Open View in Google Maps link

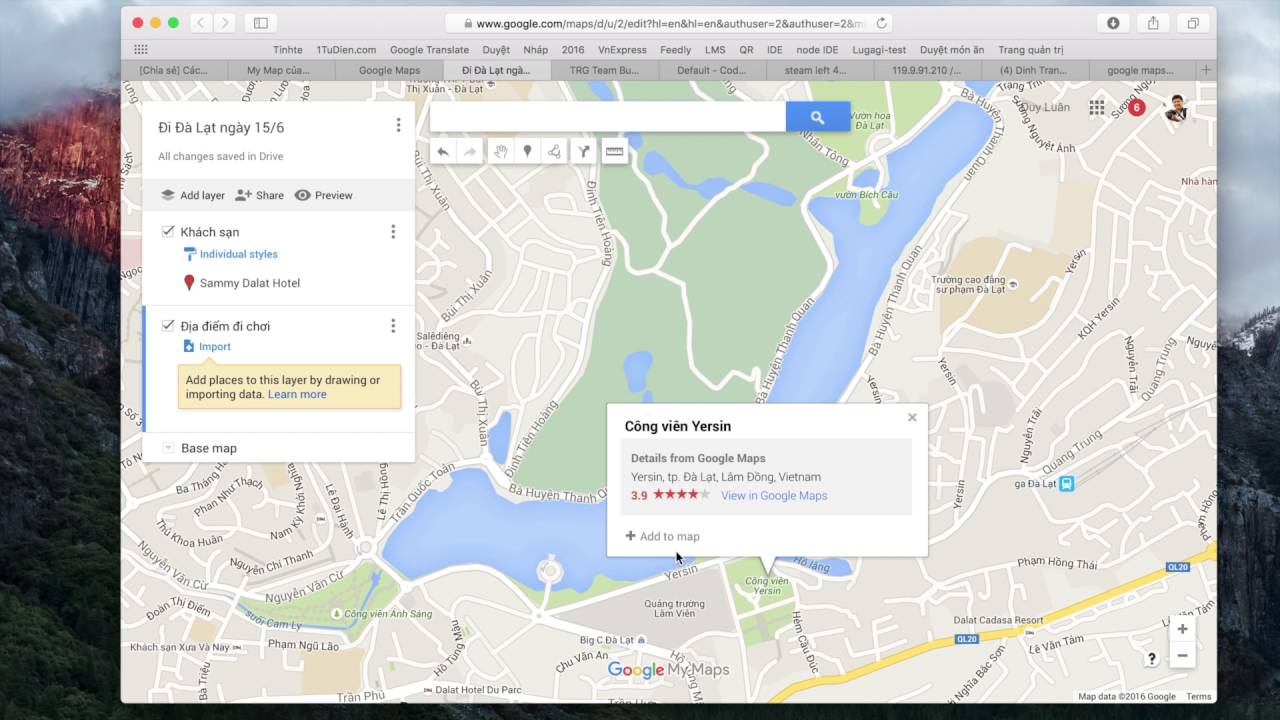[774, 496]
